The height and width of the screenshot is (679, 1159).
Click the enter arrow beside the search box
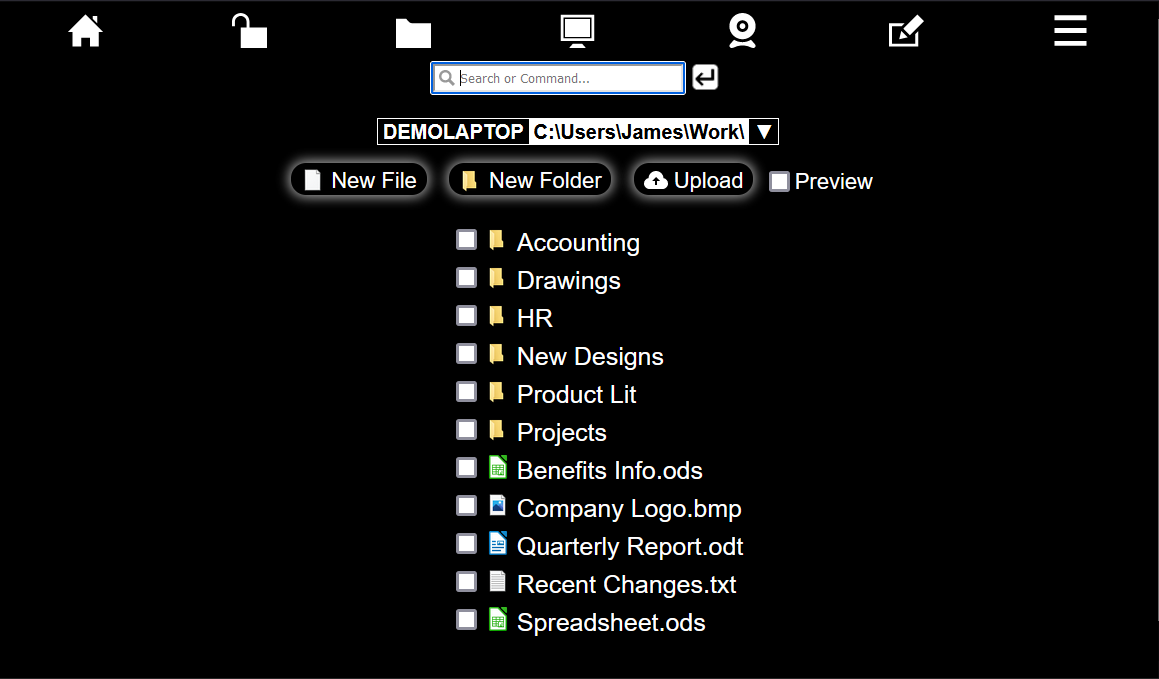tap(704, 77)
